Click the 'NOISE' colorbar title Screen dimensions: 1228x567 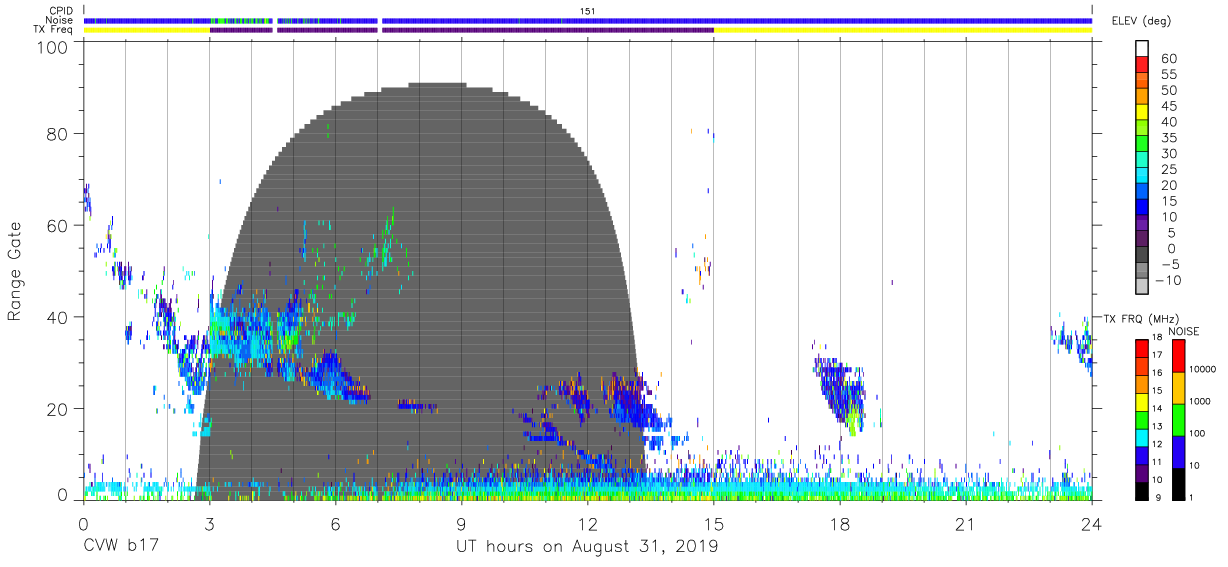(1184, 331)
